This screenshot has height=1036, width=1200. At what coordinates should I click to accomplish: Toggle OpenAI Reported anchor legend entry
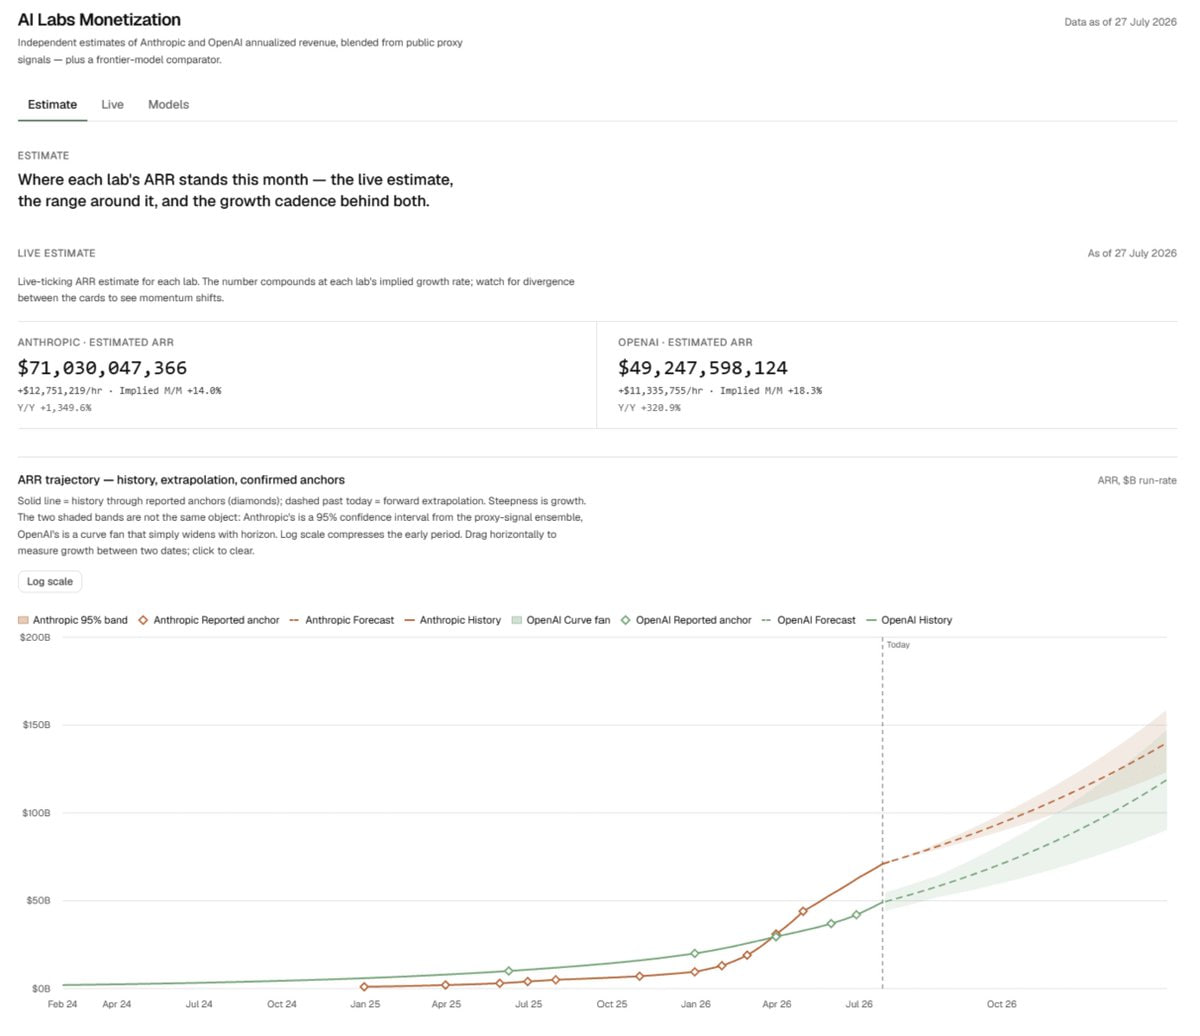click(686, 620)
